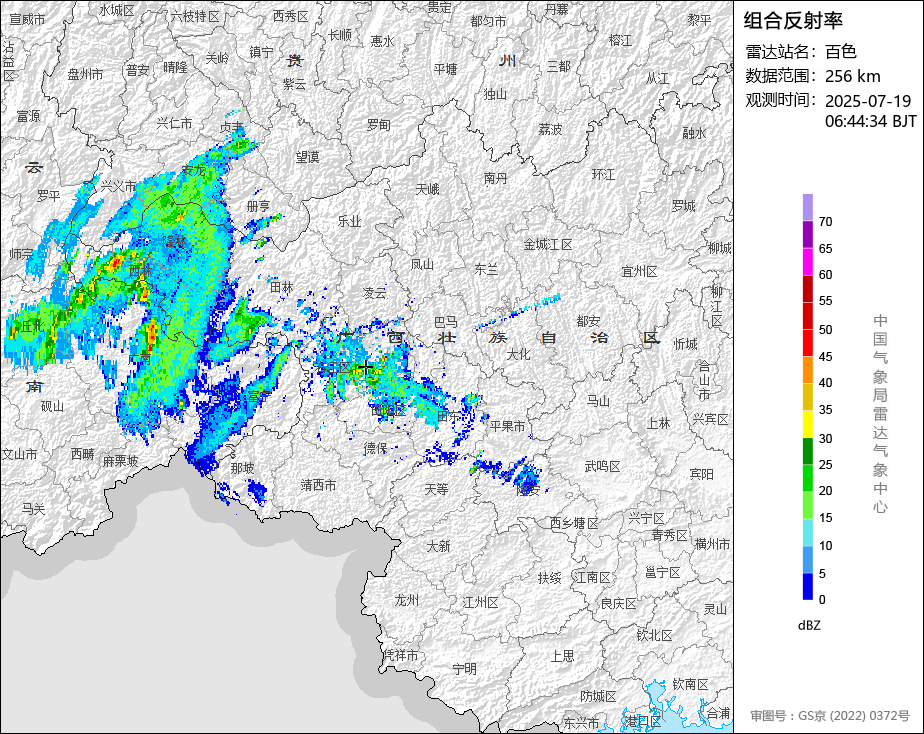Click the 大化 map label
This screenshot has width=924, height=734.
[x=518, y=354]
